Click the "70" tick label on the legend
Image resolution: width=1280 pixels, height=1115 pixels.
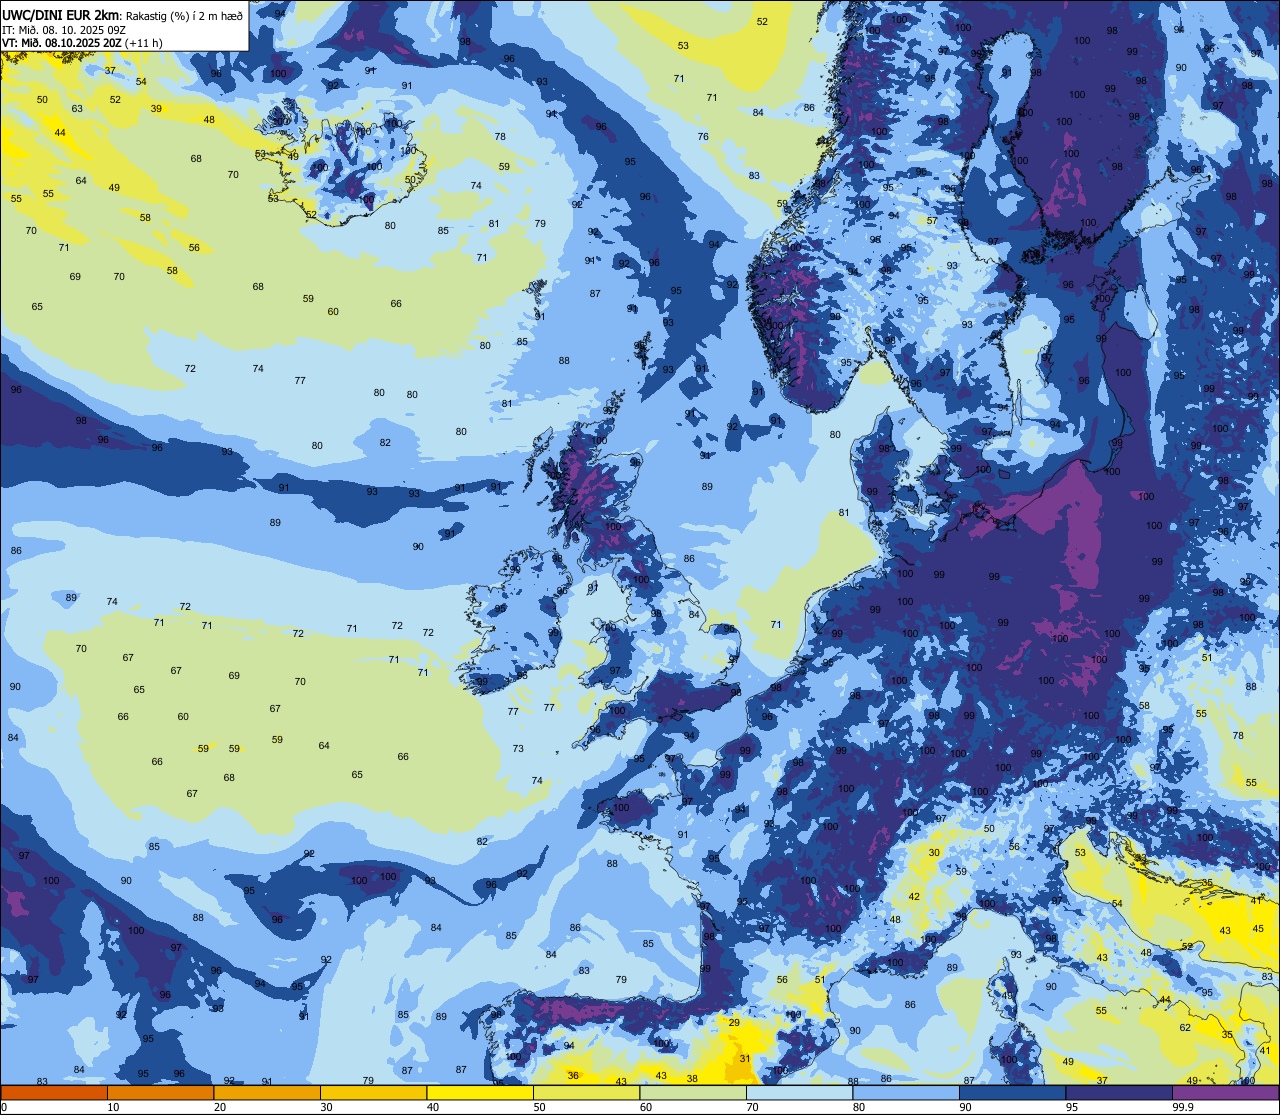tap(753, 1107)
